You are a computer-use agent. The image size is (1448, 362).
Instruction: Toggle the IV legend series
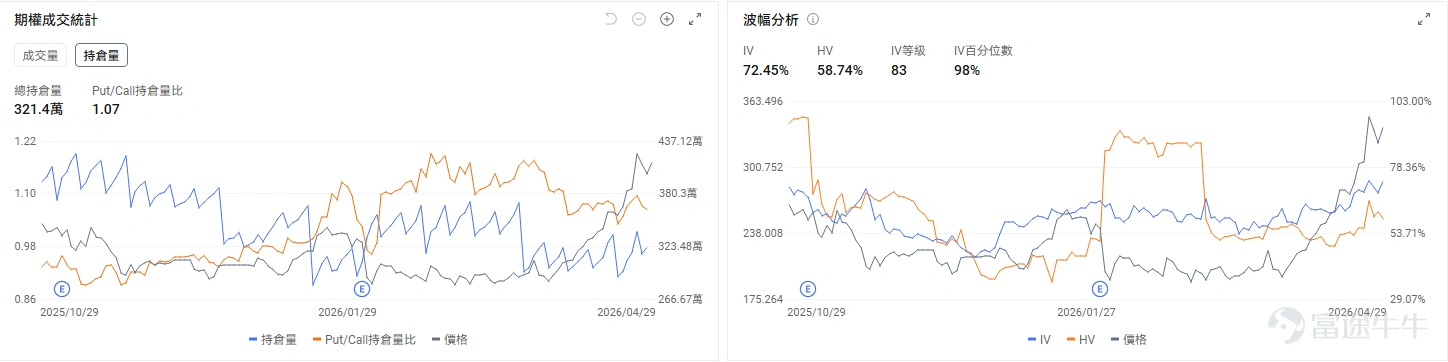(1039, 340)
